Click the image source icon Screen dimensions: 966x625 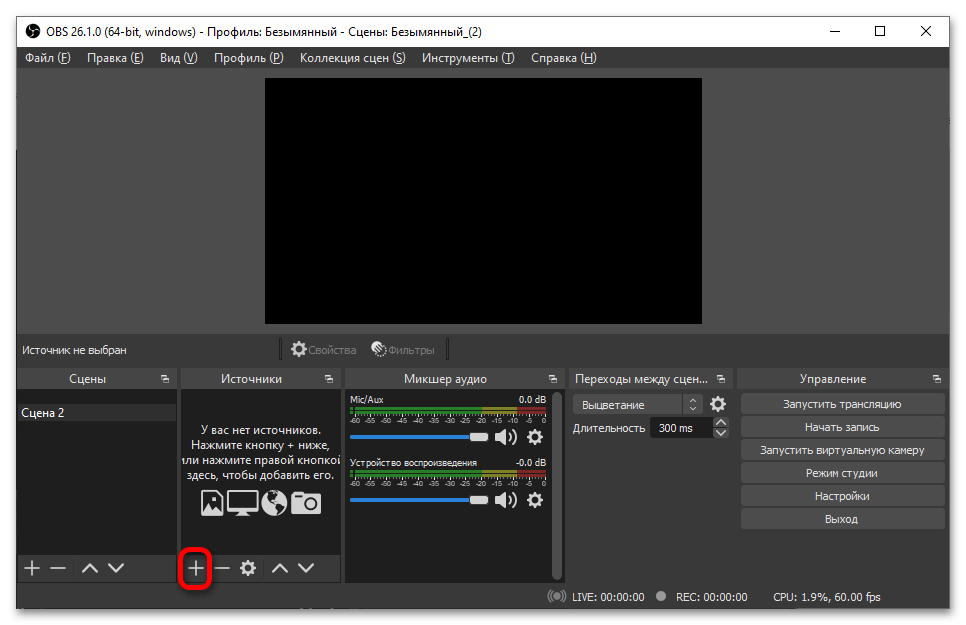212,503
